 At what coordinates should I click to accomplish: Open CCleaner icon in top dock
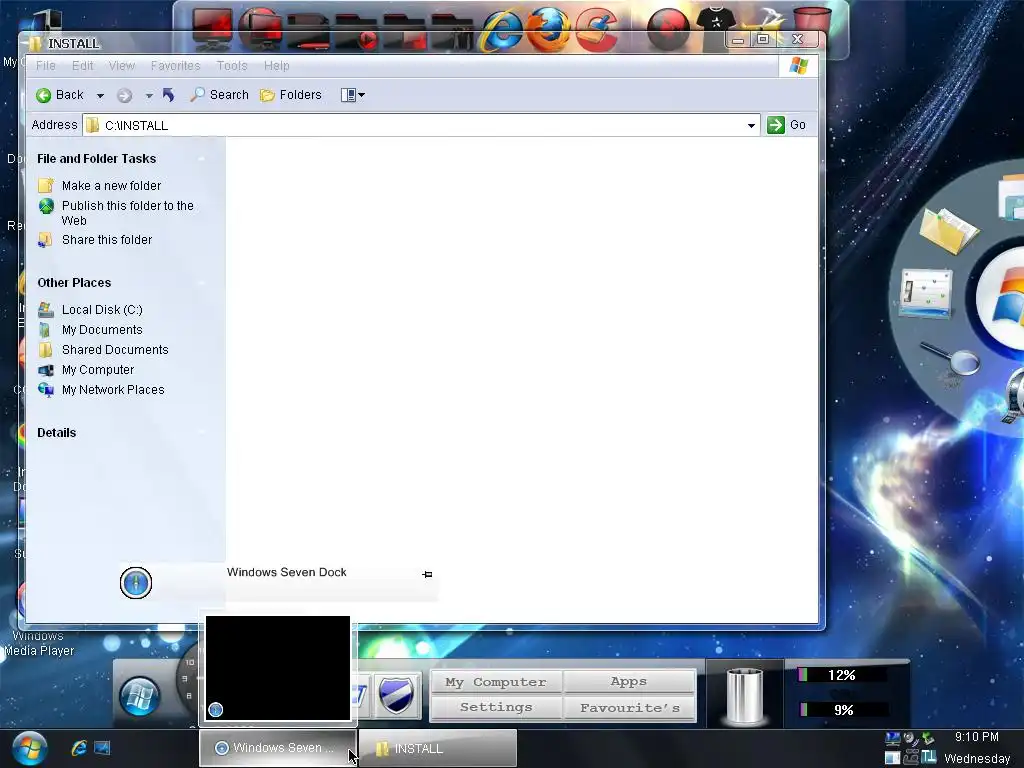pyautogui.click(x=596, y=30)
